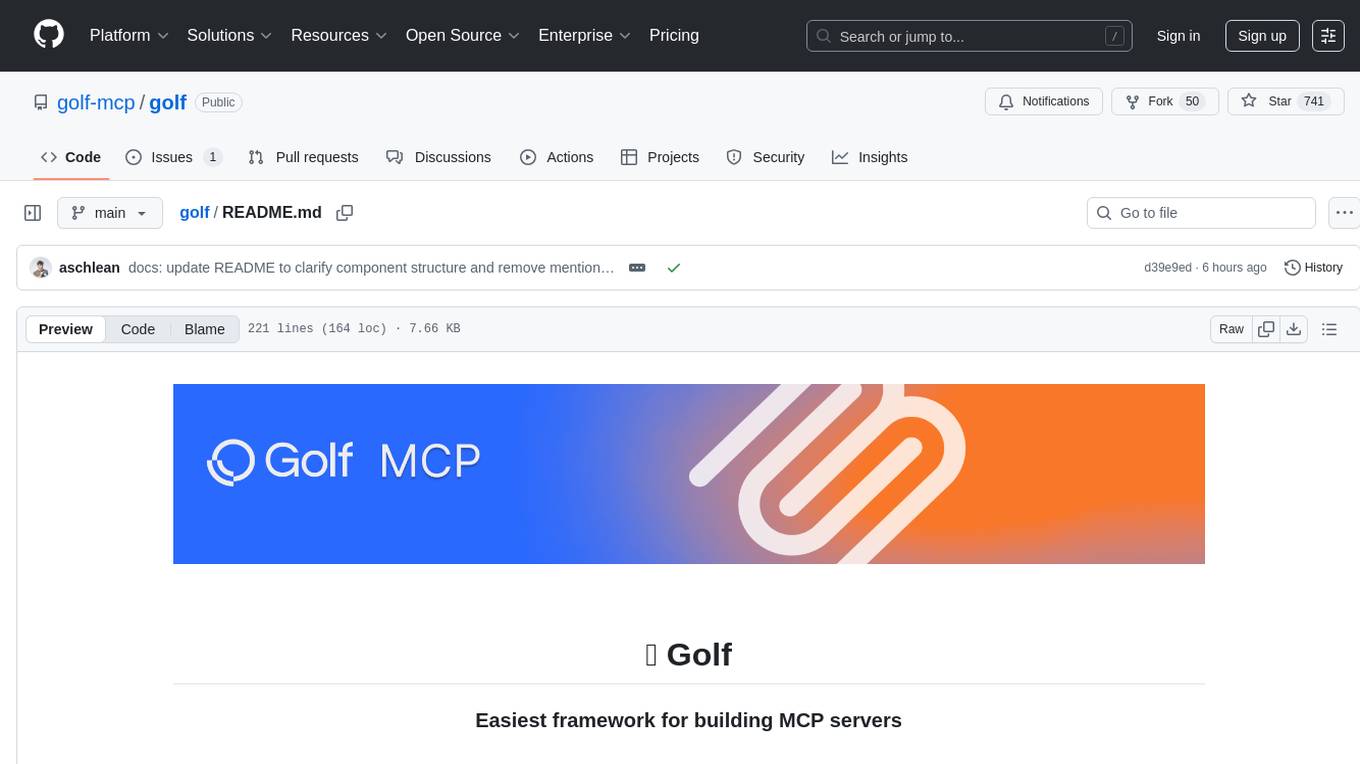Open the docs: update README commit message

[x=371, y=268]
